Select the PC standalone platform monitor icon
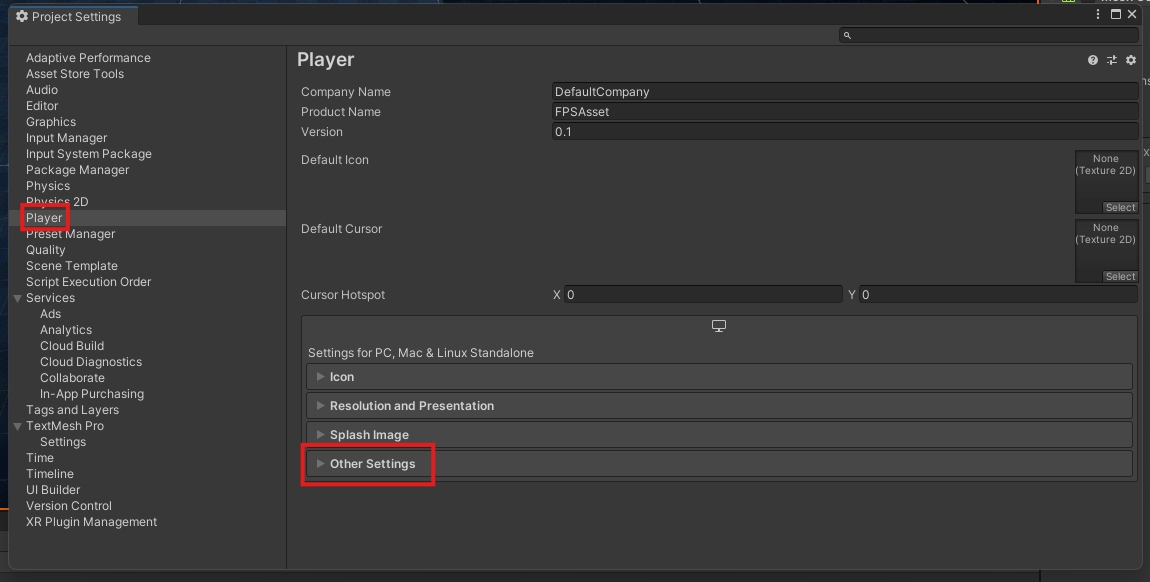Image resolution: width=1150 pixels, height=582 pixels. (x=718, y=326)
